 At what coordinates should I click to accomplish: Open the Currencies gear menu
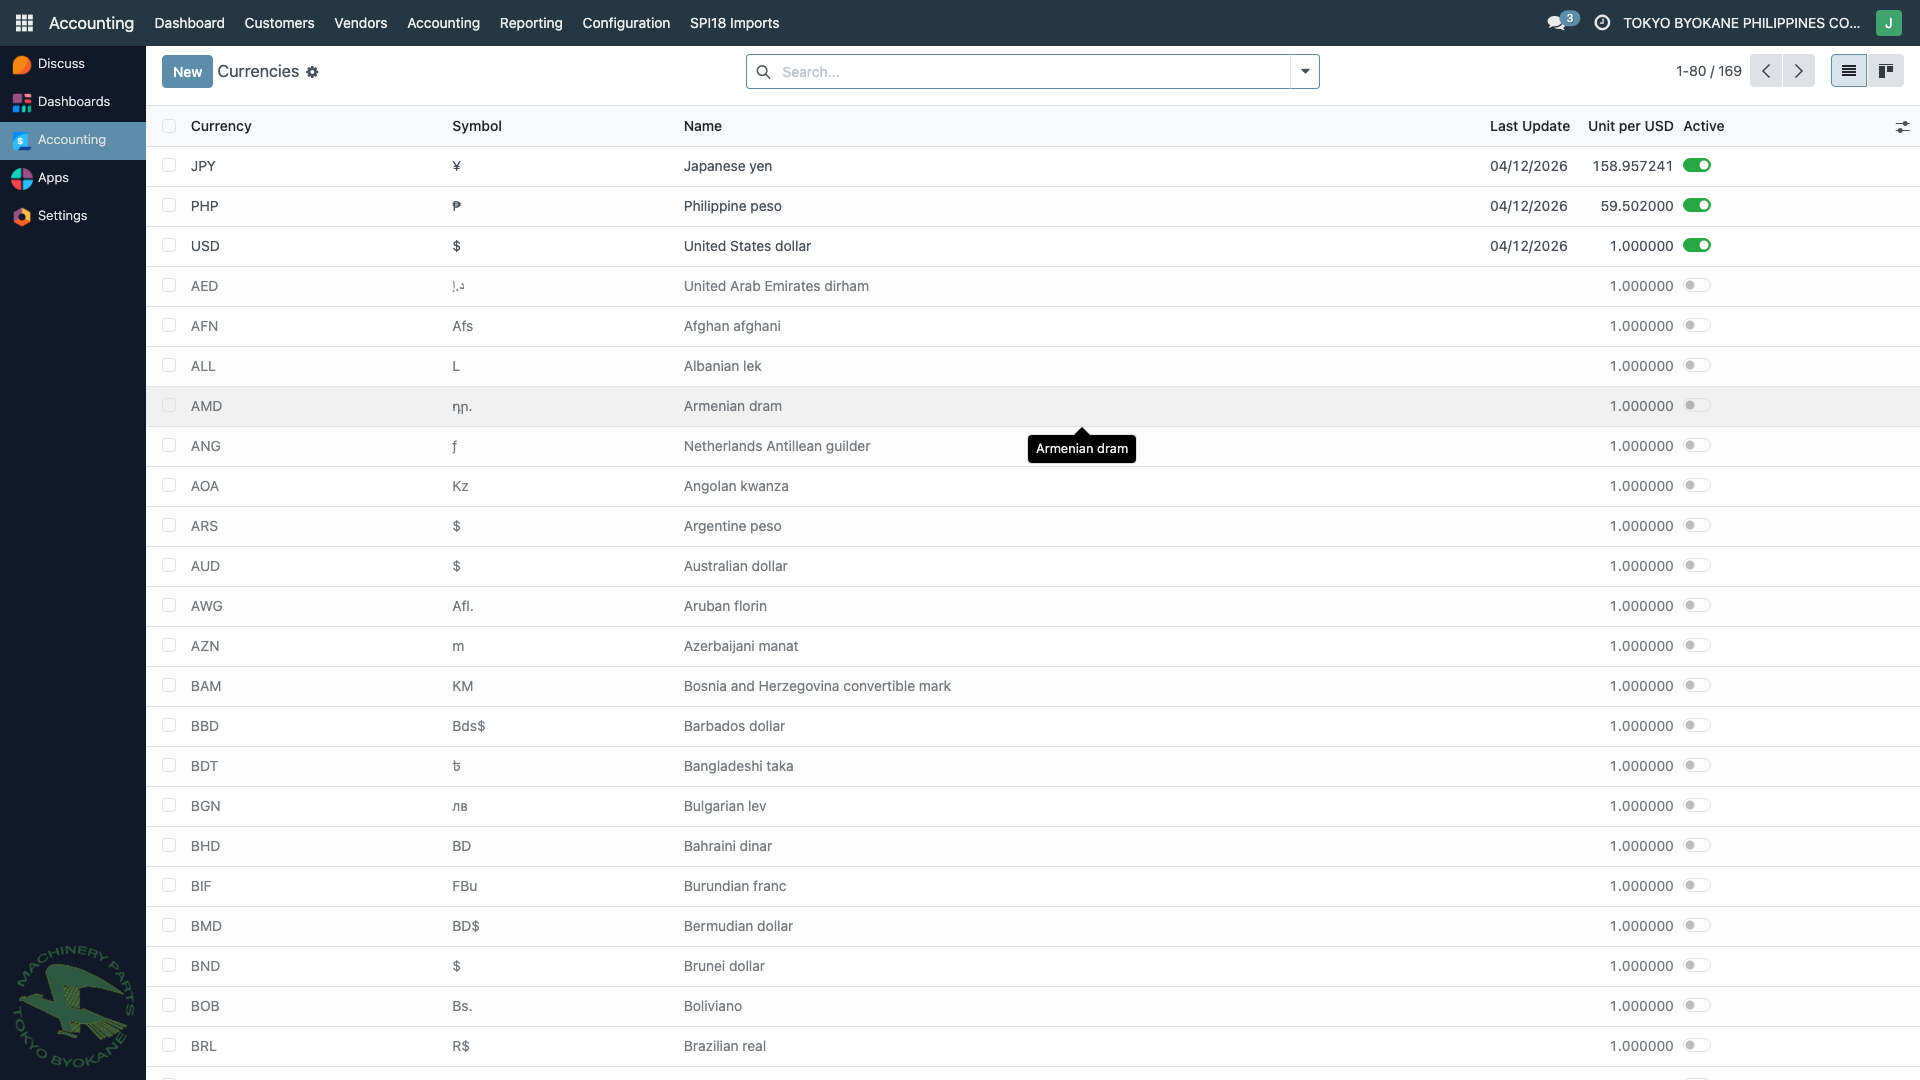(313, 72)
